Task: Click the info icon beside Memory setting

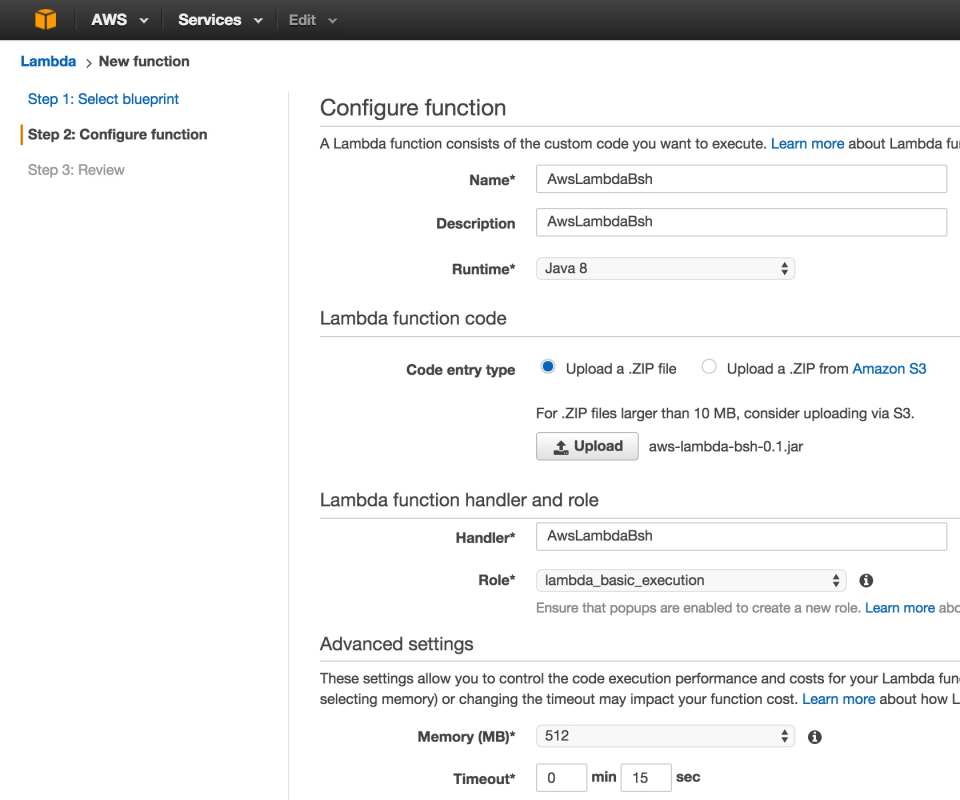Action: tap(814, 736)
